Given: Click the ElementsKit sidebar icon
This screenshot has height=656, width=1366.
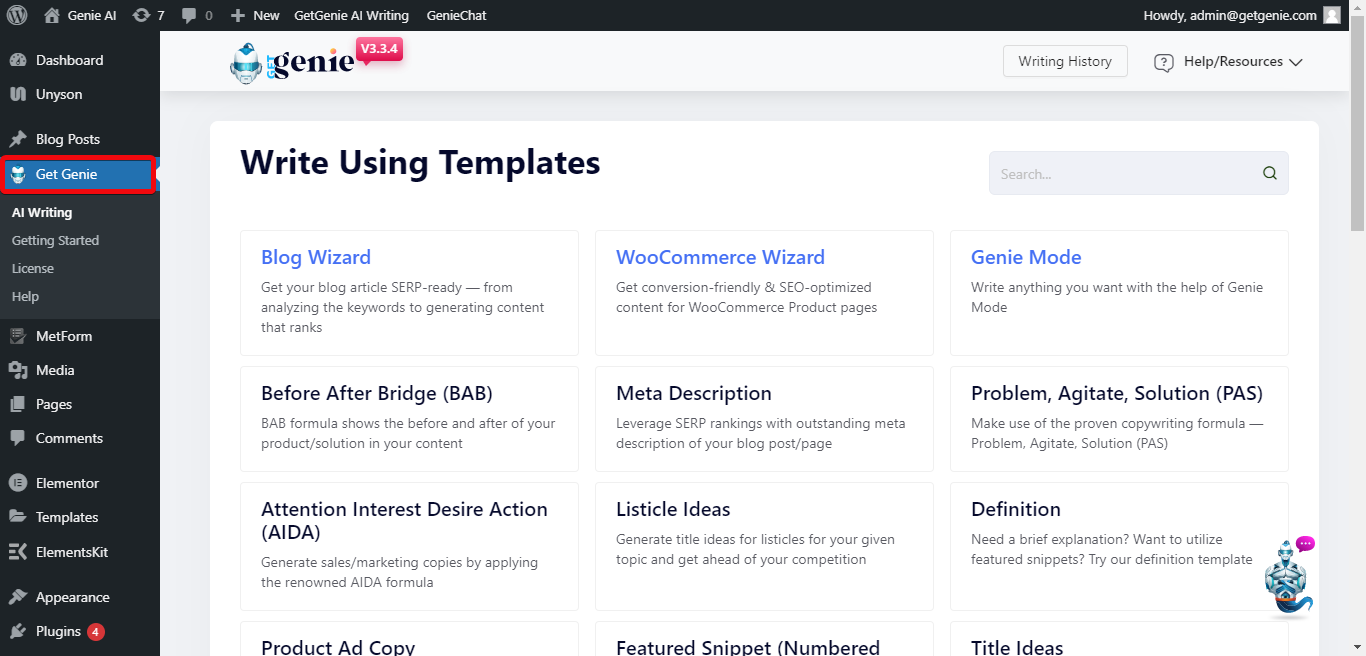Looking at the screenshot, I should [18, 552].
